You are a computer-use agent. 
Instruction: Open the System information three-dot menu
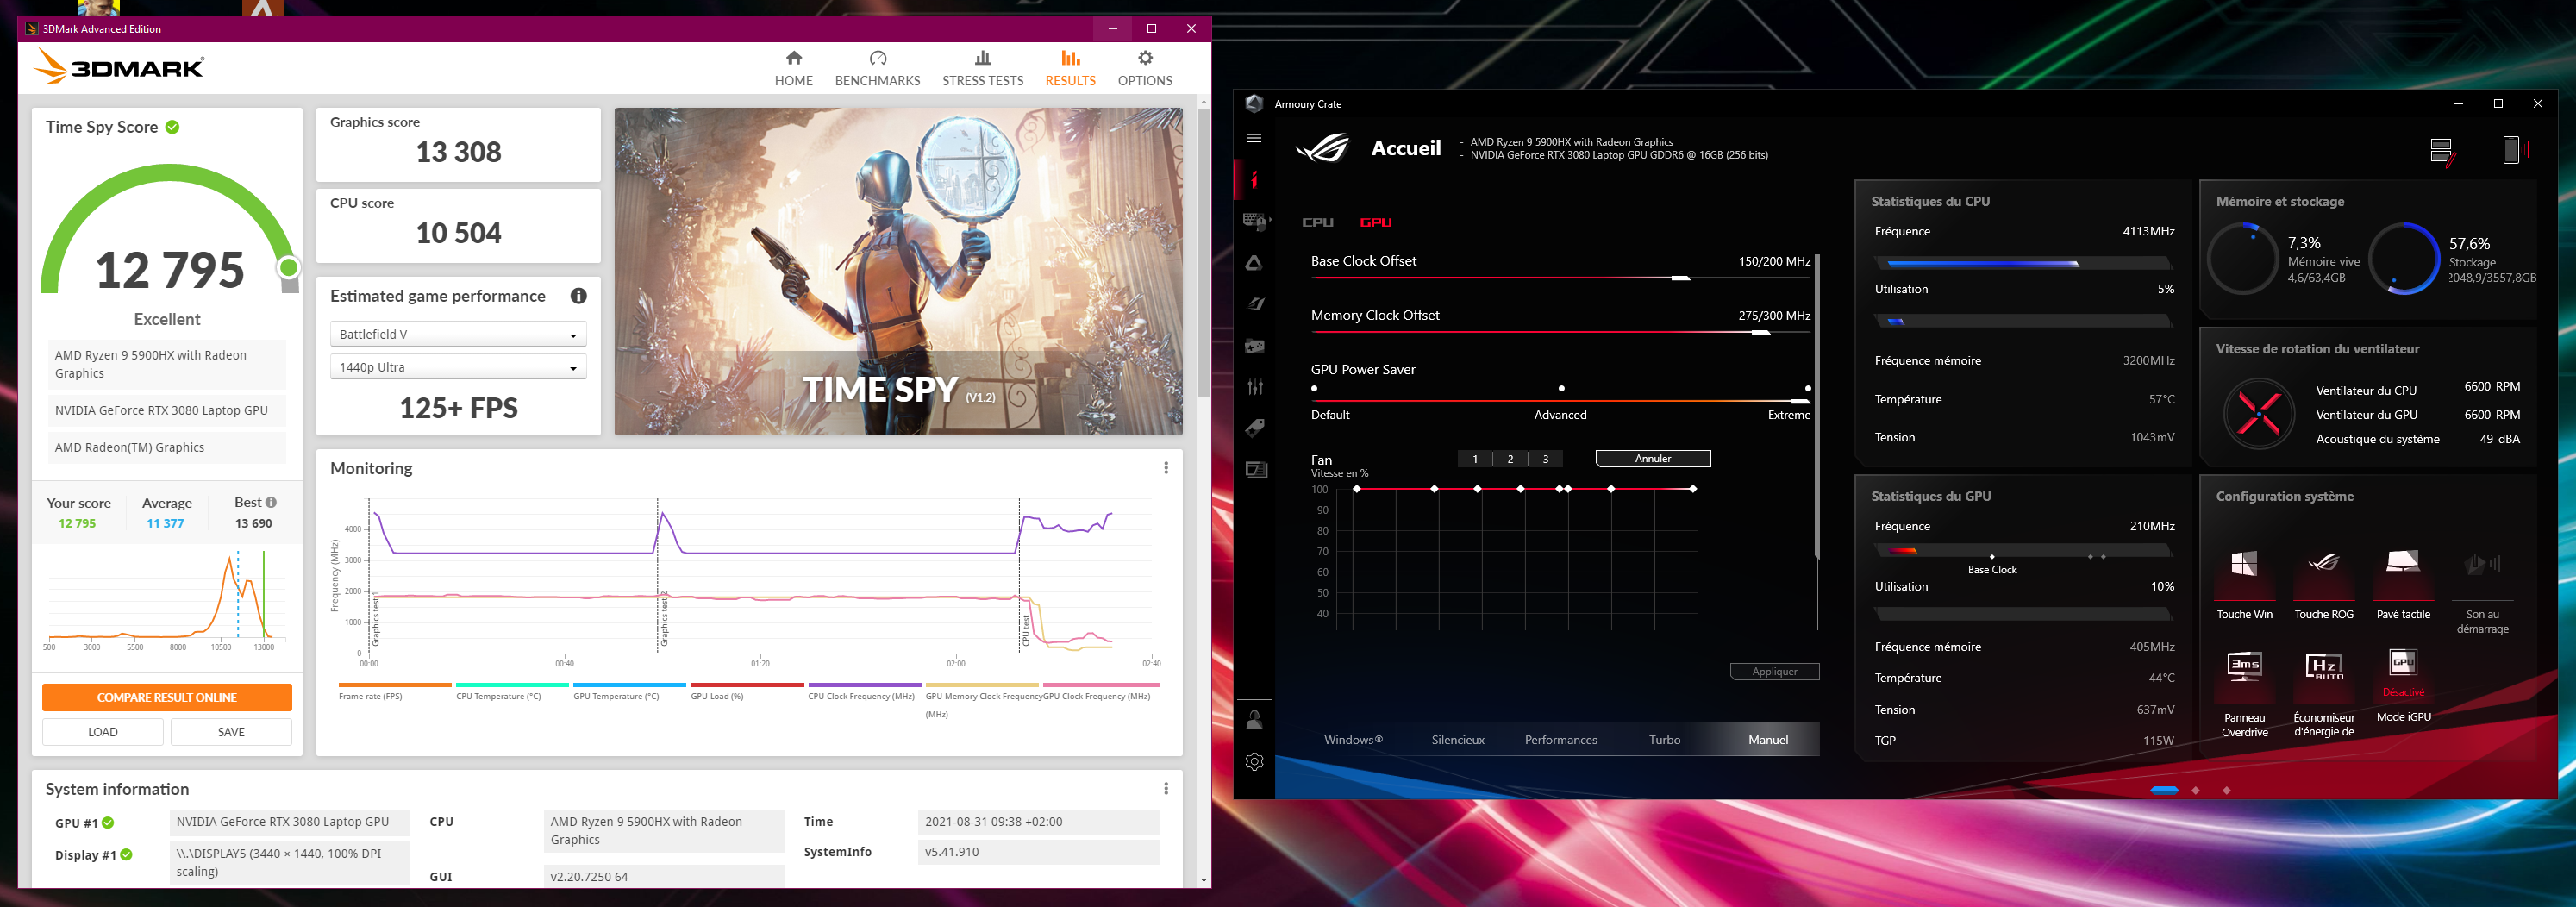point(1166,789)
